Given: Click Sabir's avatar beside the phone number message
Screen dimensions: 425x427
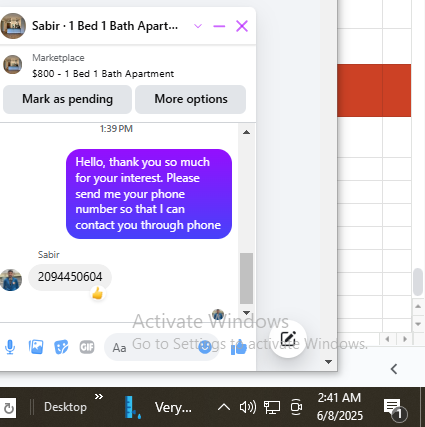Looking at the screenshot, I should (x=11, y=280).
